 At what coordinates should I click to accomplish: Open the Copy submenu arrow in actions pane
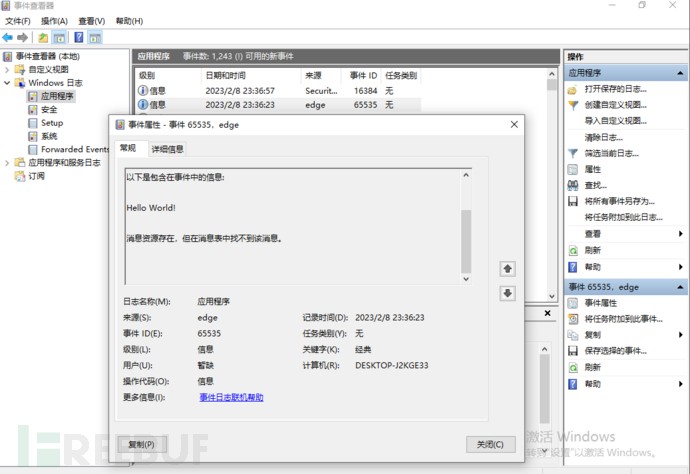[681, 335]
